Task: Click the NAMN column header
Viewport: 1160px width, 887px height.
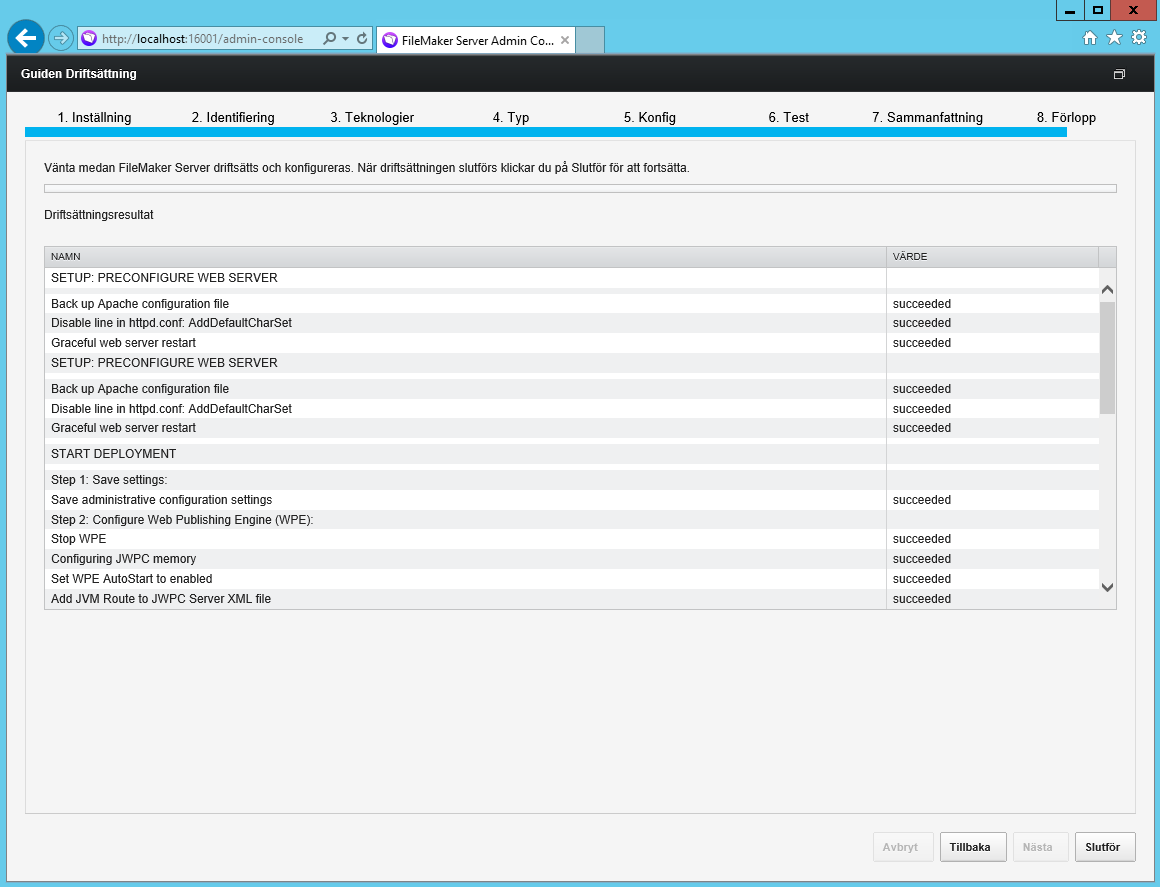Action: [x=465, y=257]
